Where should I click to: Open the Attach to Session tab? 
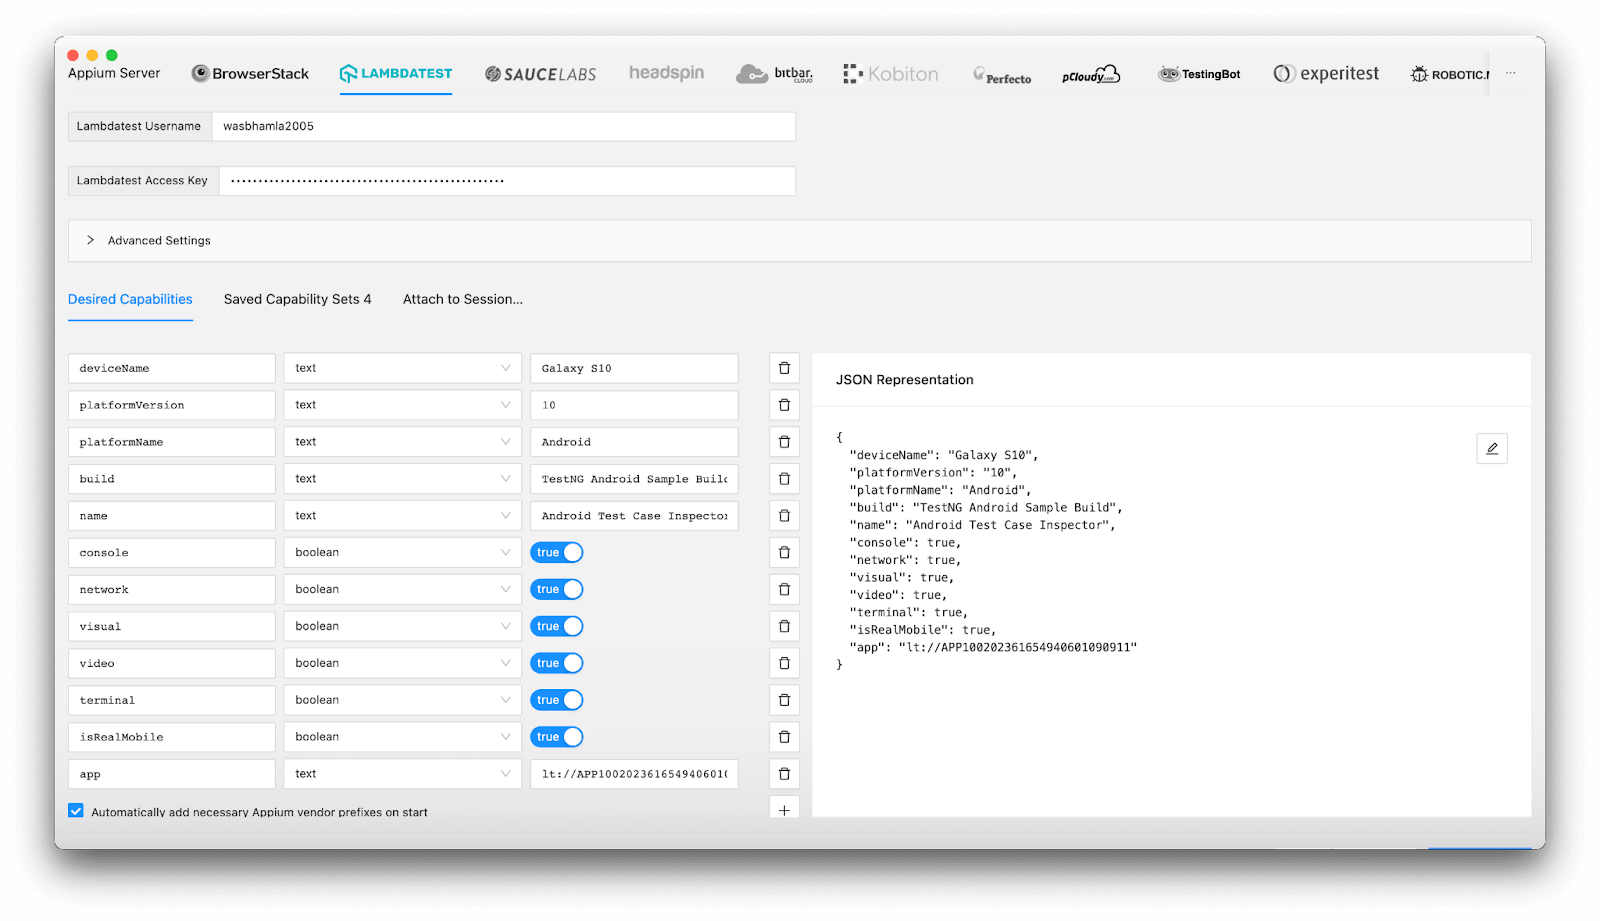[462, 299]
